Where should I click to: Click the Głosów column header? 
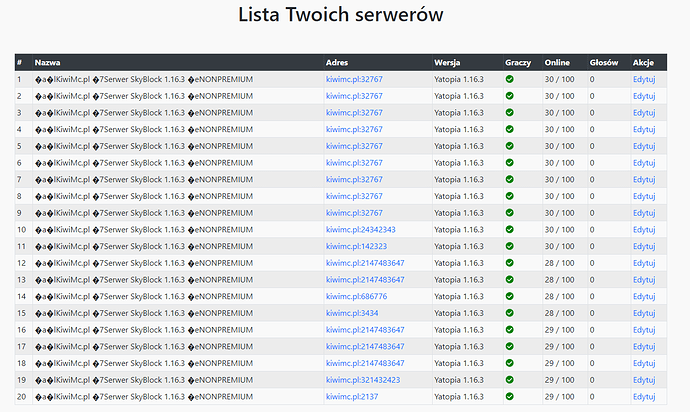604,62
